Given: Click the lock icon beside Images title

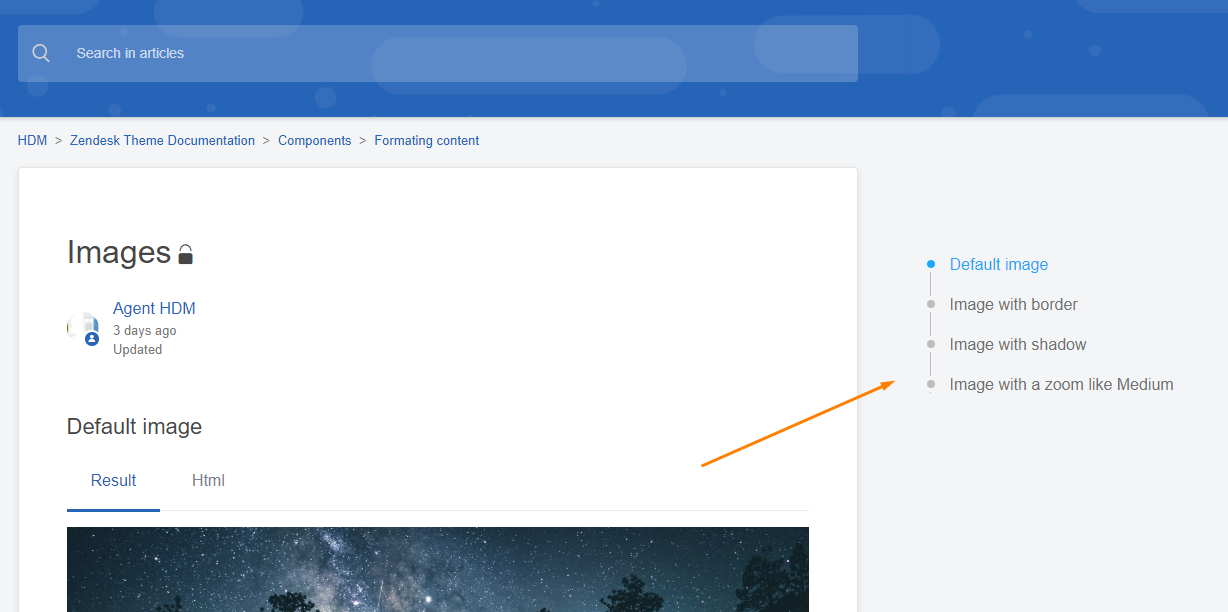Looking at the screenshot, I should click(x=185, y=254).
